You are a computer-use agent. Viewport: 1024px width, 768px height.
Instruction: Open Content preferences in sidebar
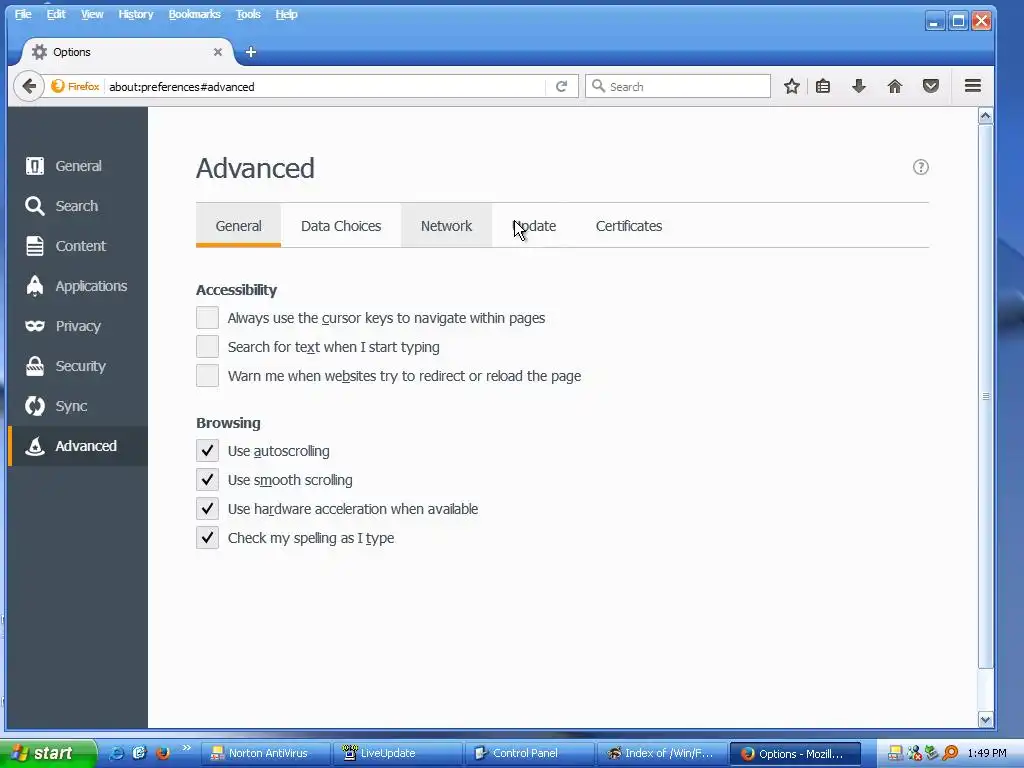(78, 246)
